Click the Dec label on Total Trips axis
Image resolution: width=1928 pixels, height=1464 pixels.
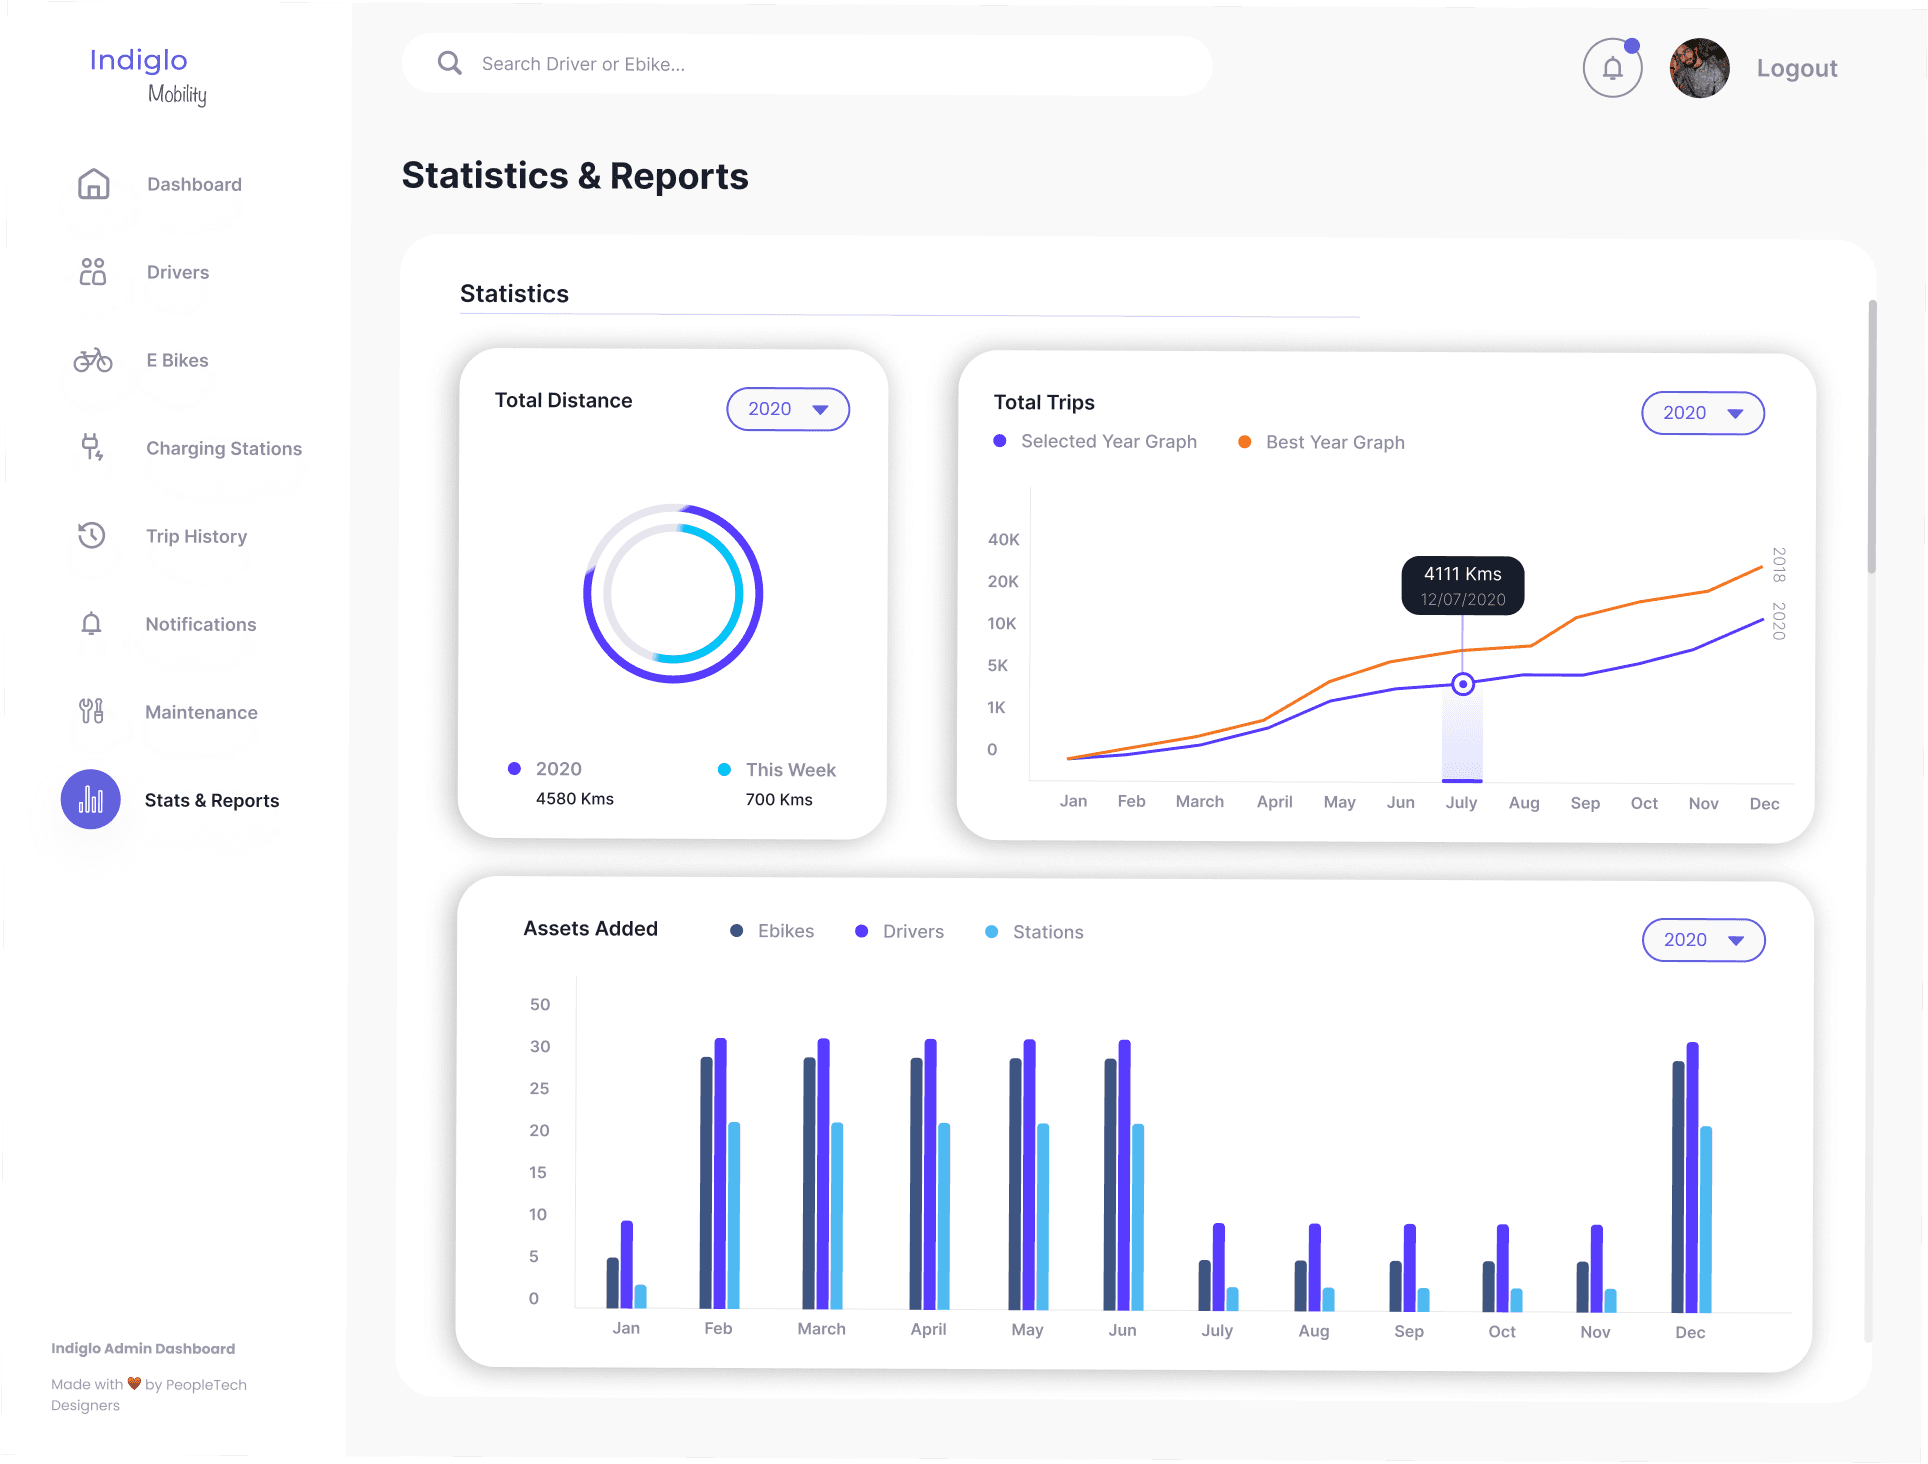pyautogui.click(x=1764, y=804)
